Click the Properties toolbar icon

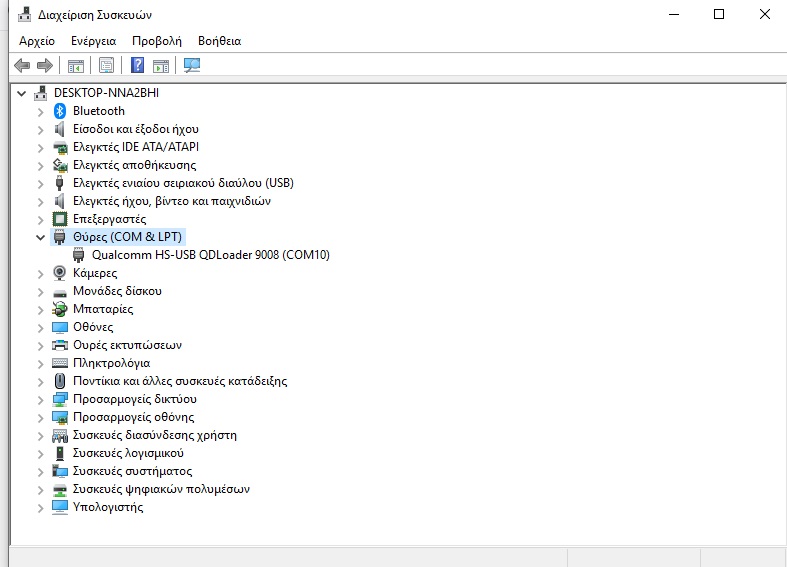(x=106, y=66)
